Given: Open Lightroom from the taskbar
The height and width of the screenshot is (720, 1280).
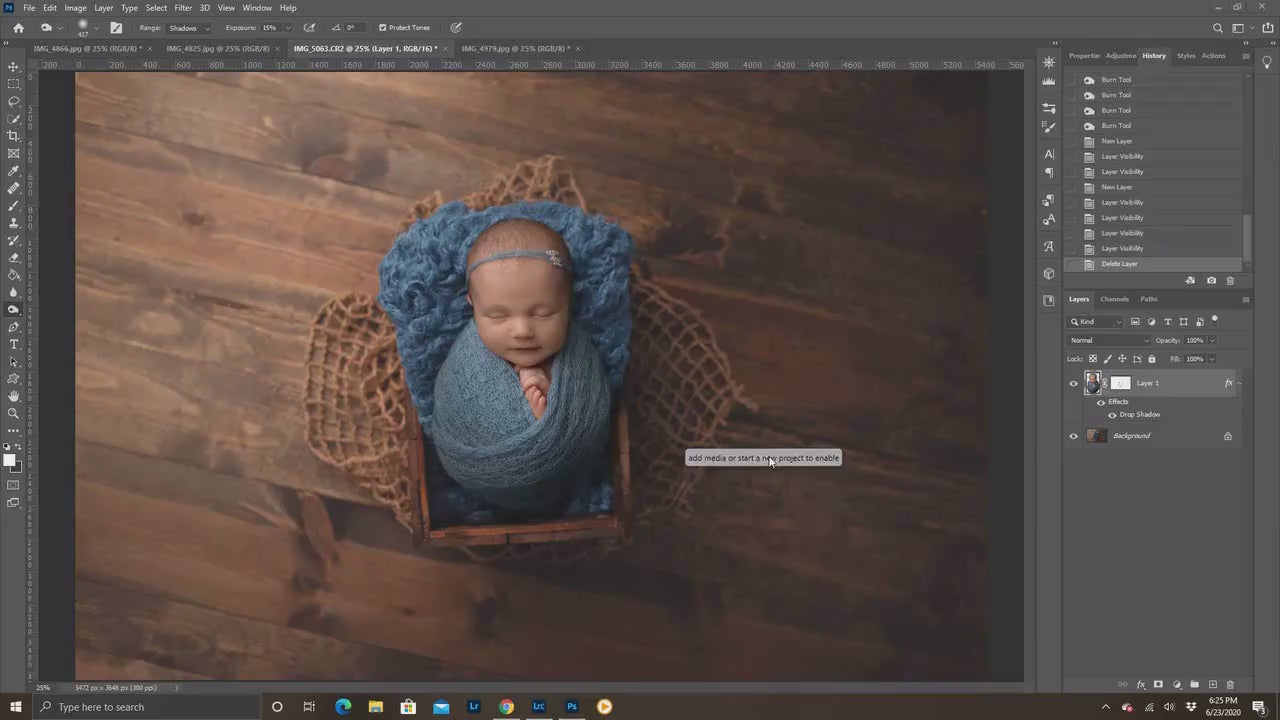Looking at the screenshot, I should (473, 707).
